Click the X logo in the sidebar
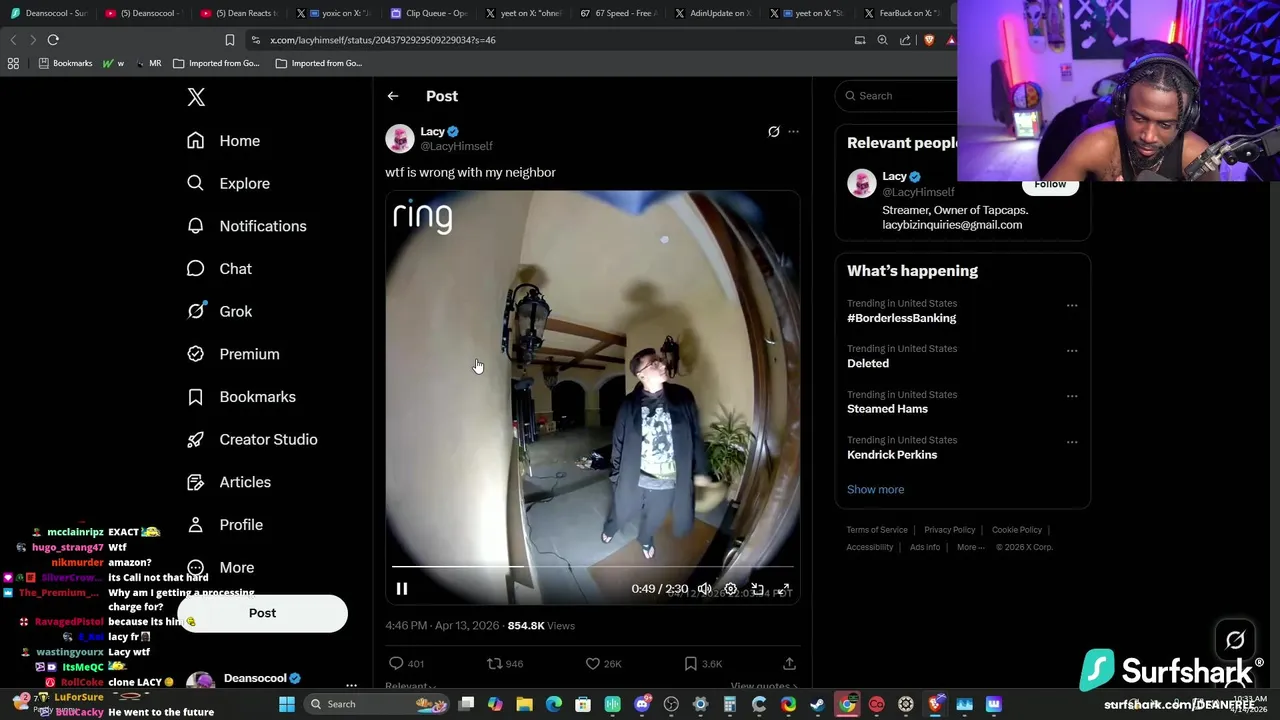 (196, 97)
